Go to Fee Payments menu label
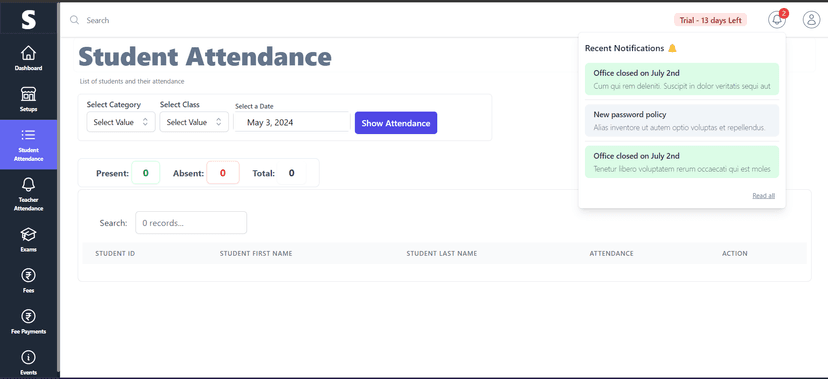The height and width of the screenshot is (379, 828). (x=29, y=331)
